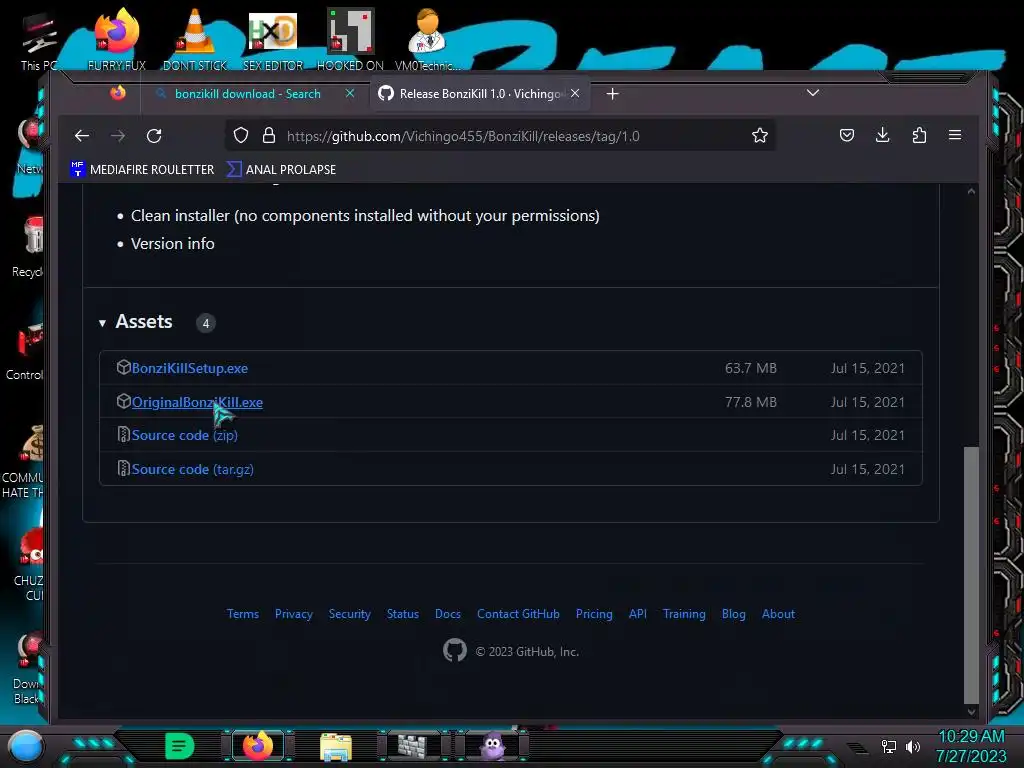Click the BonziKillSetup.exe package icon
The image size is (1024, 768).
click(x=123, y=367)
